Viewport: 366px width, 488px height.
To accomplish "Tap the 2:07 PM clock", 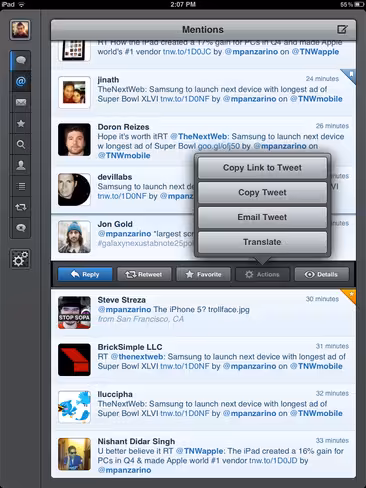I will click(183, 4).
